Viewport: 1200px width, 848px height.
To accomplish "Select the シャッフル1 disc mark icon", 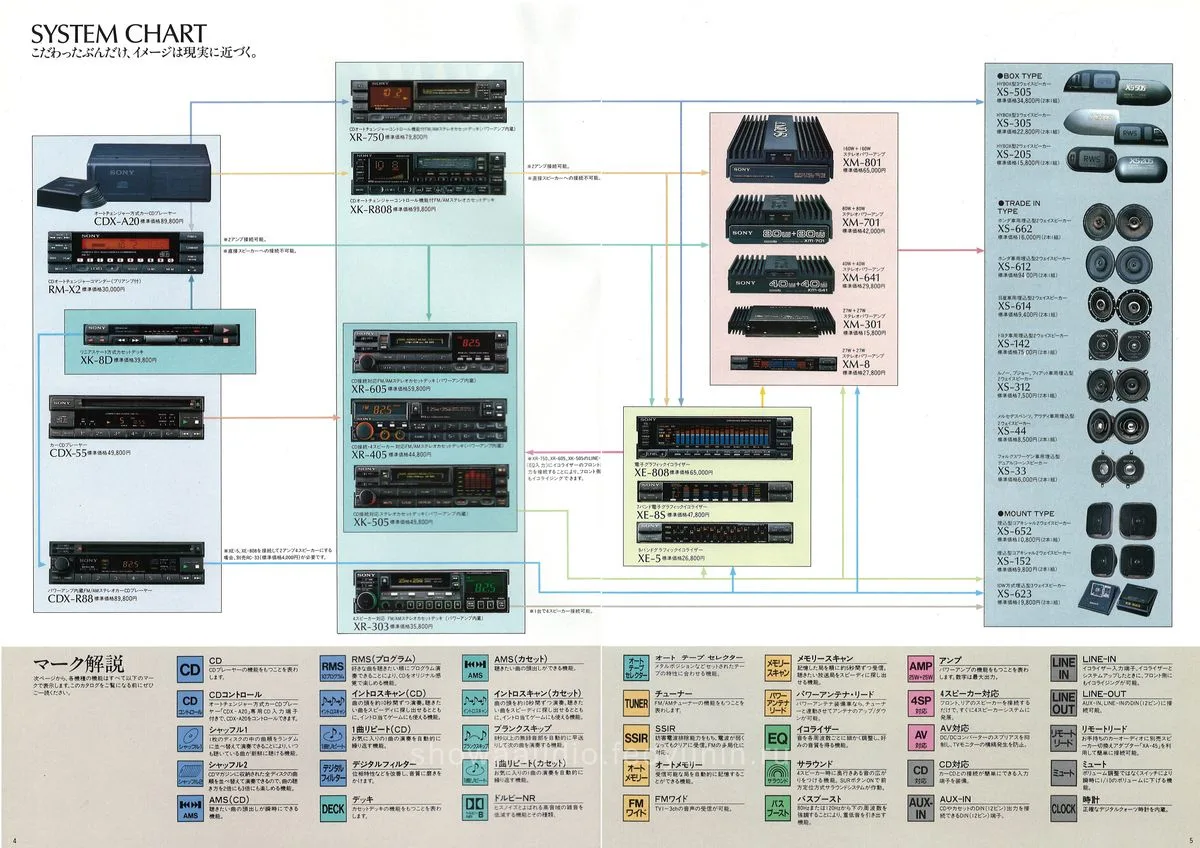I will coord(190,740).
